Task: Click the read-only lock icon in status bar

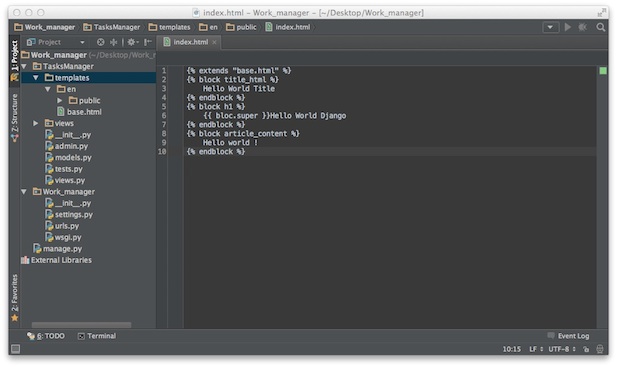Action: [586, 349]
